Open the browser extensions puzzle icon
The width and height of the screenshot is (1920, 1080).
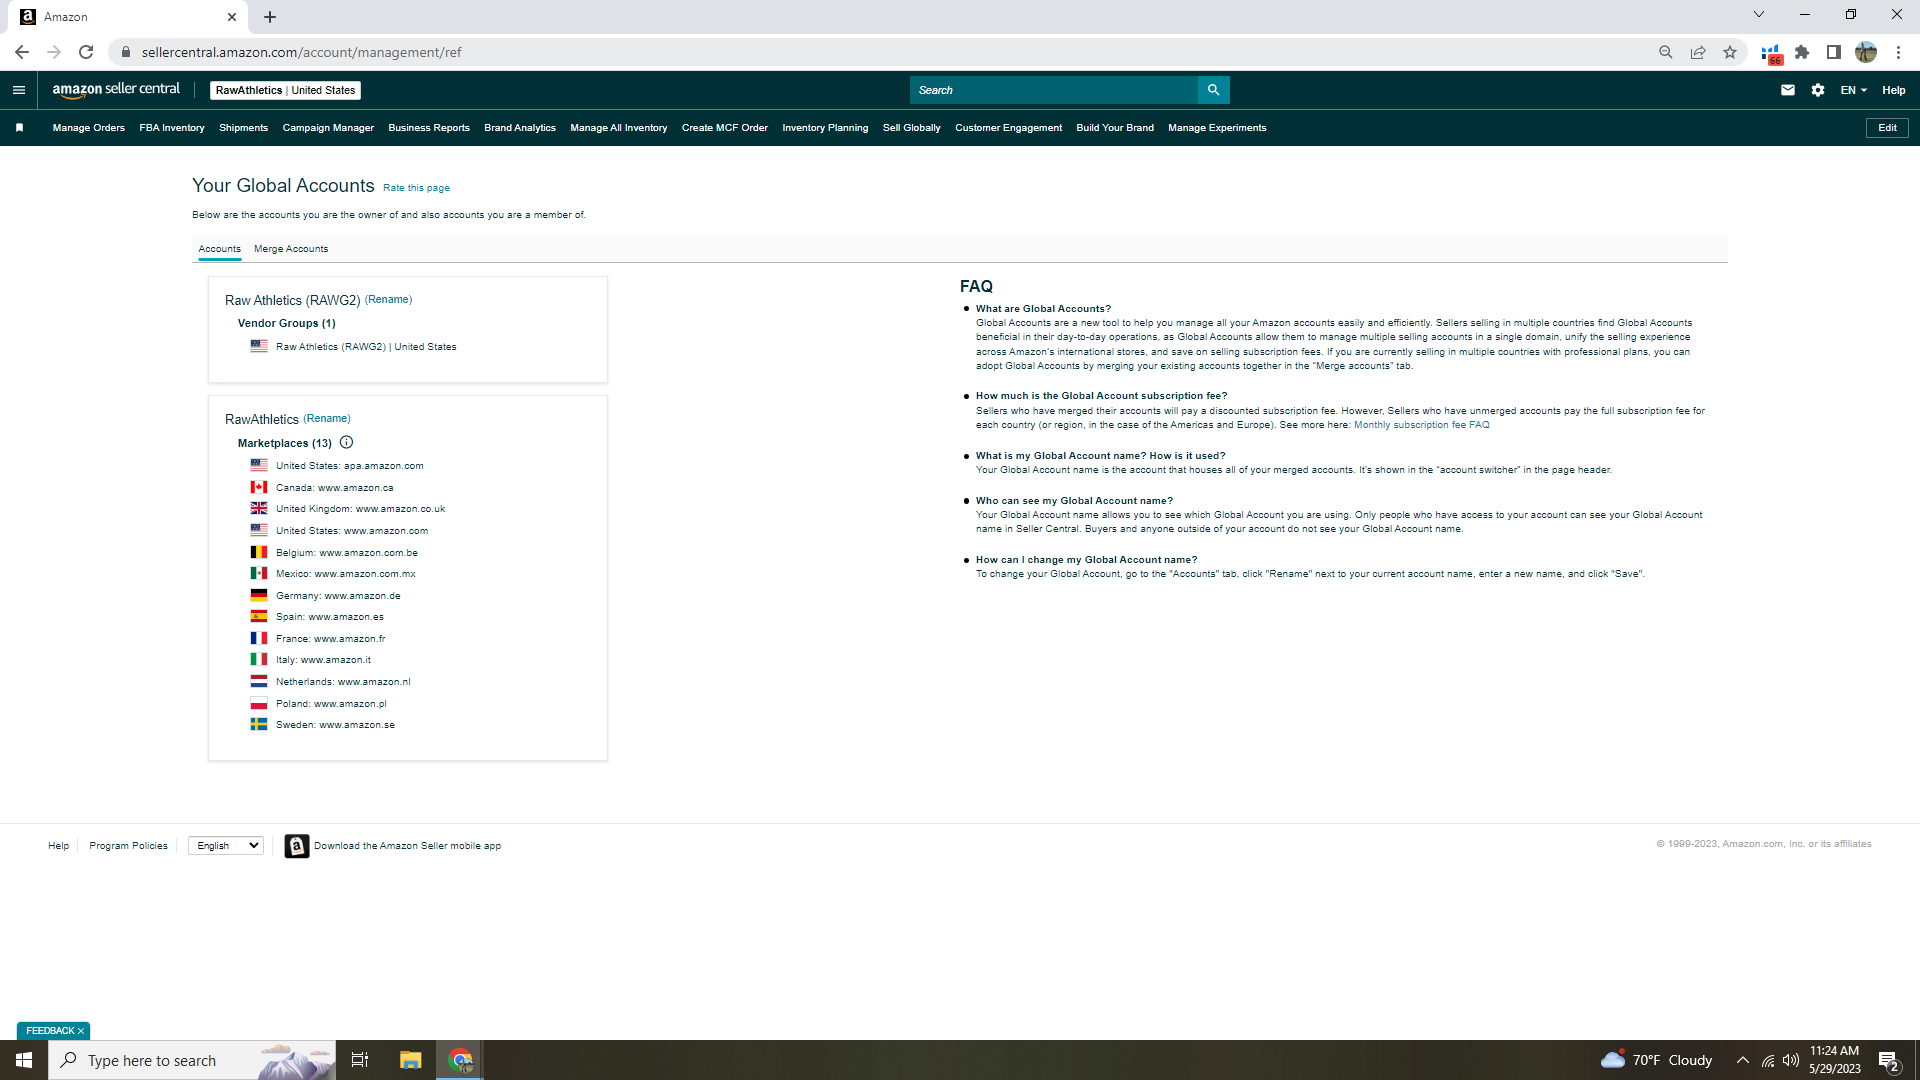1802,52
